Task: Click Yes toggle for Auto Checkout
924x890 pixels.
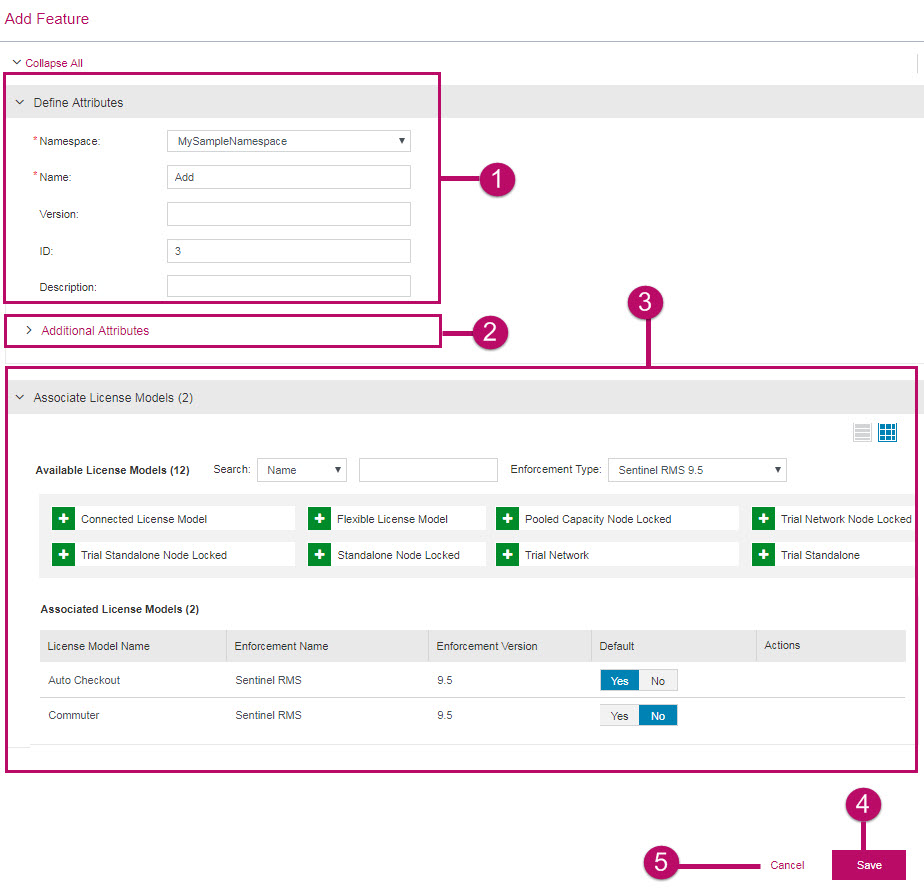Action: [619, 681]
